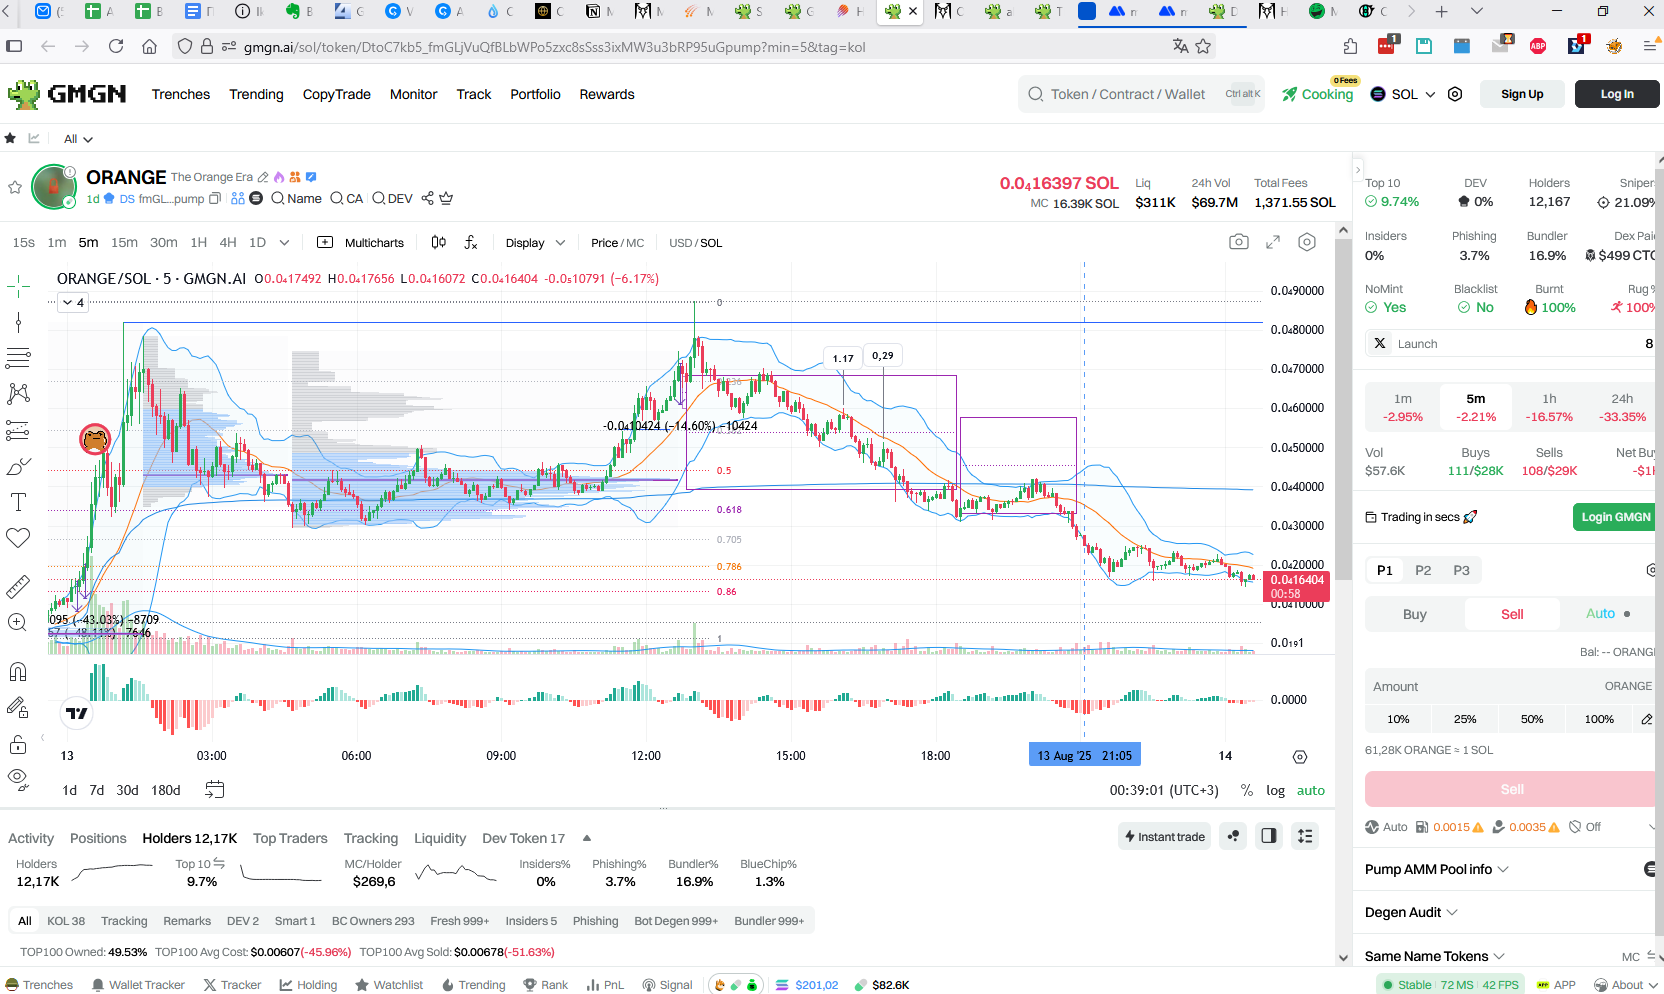Toggle stay-in-drawing-mode pencil lock
Image resolution: width=1664 pixels, height=994 pixels.
click(18, 708)
